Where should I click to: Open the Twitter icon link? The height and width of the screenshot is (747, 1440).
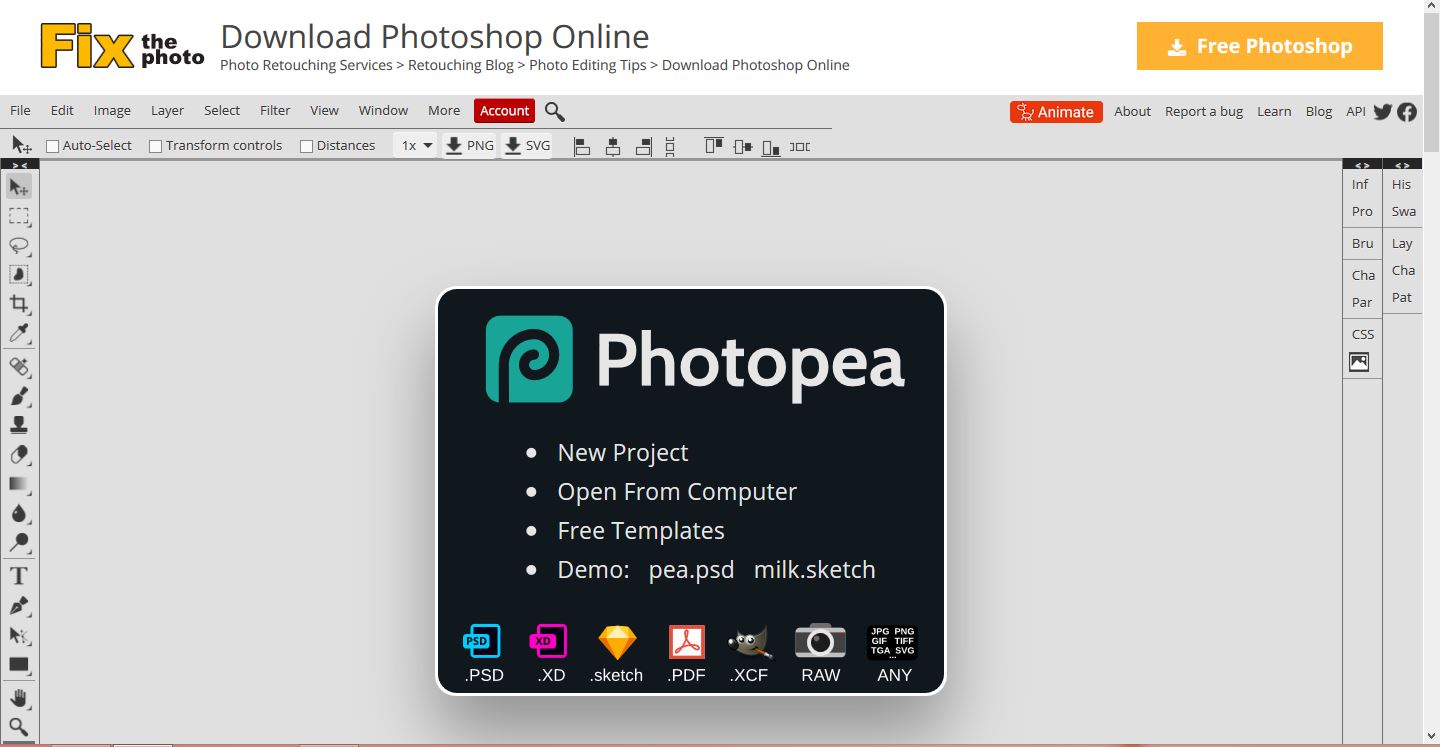coord(1383,111)
